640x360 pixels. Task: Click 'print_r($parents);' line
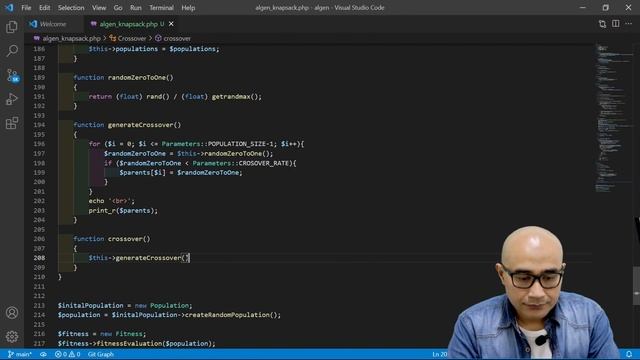pos(123,211)
